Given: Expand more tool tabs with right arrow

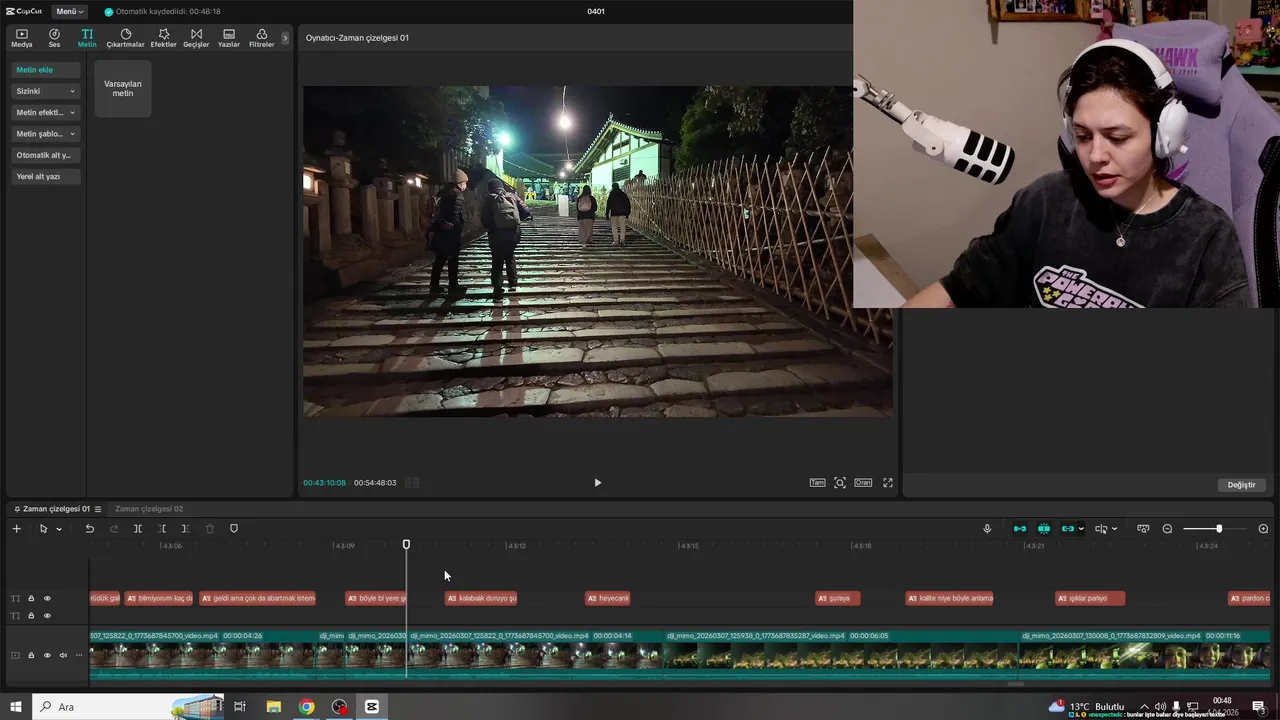Looking at the screenshot, I should click(285, 38).
